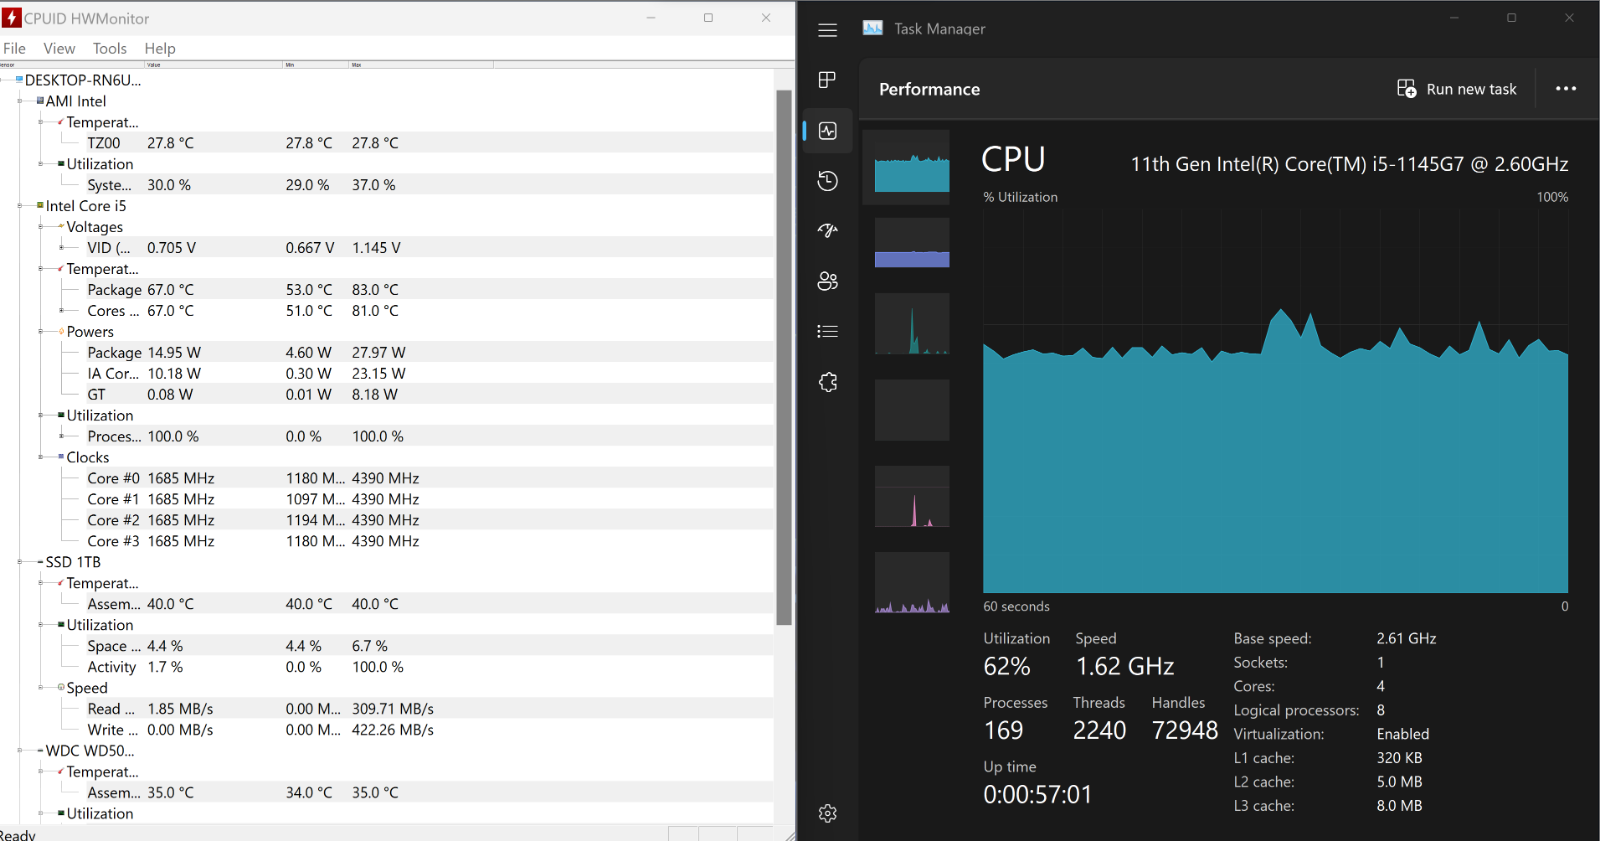The height and width of the screenshot is (841, 1600).
Task: Open the Details page in Task Manager
Action: click(x=827, y=331)
